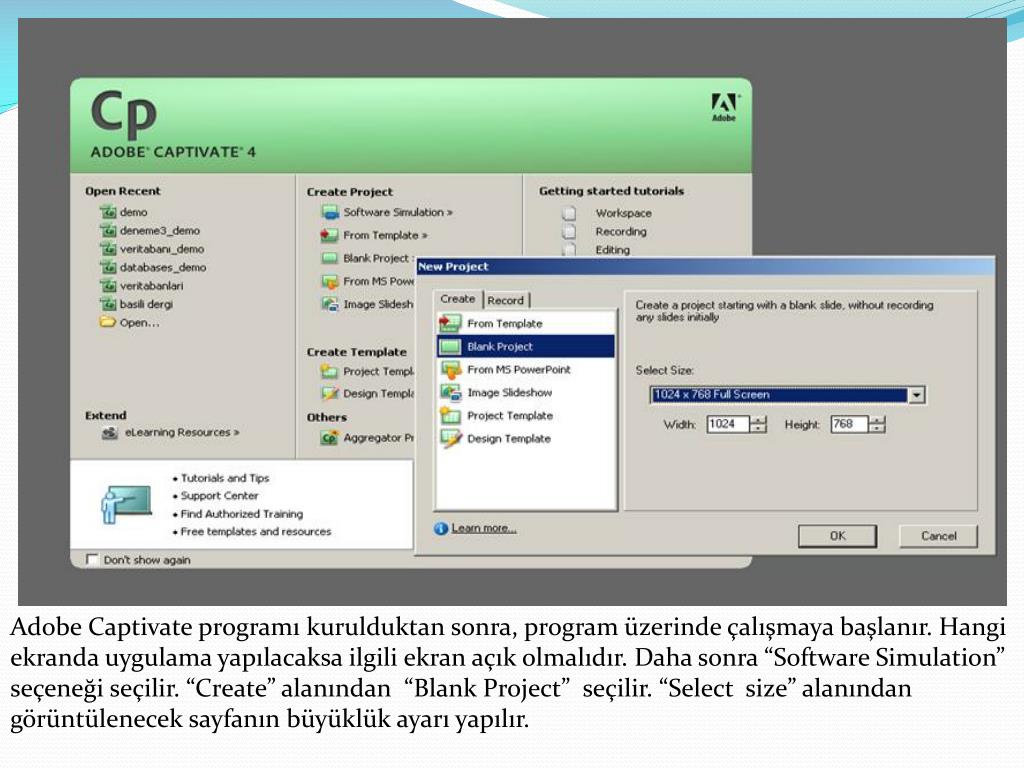
Task: Click the Width spinner arrows
Action: pos(758,424)
